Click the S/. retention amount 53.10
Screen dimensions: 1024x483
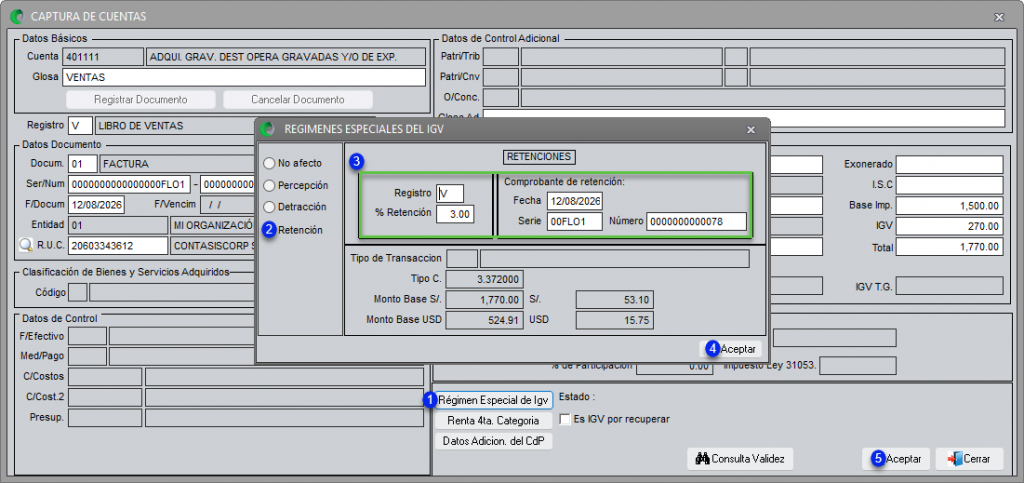(615, 300)
